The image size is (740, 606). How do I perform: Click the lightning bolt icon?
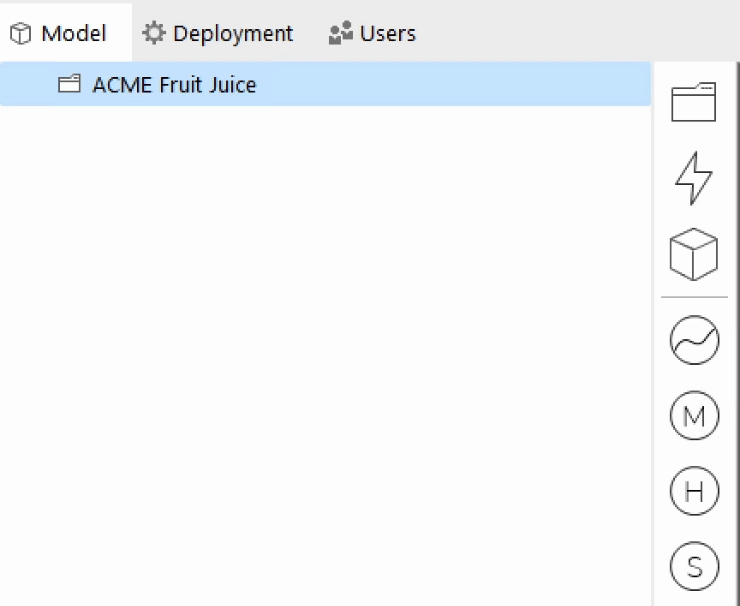click(693, 178)
